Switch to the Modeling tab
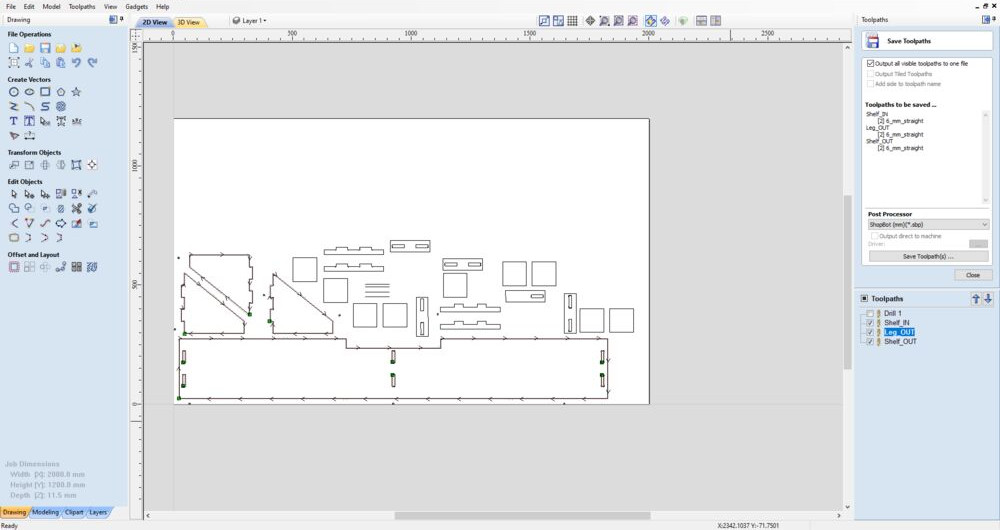Viewport: 1000px width, 530px height. pos(45,512)
